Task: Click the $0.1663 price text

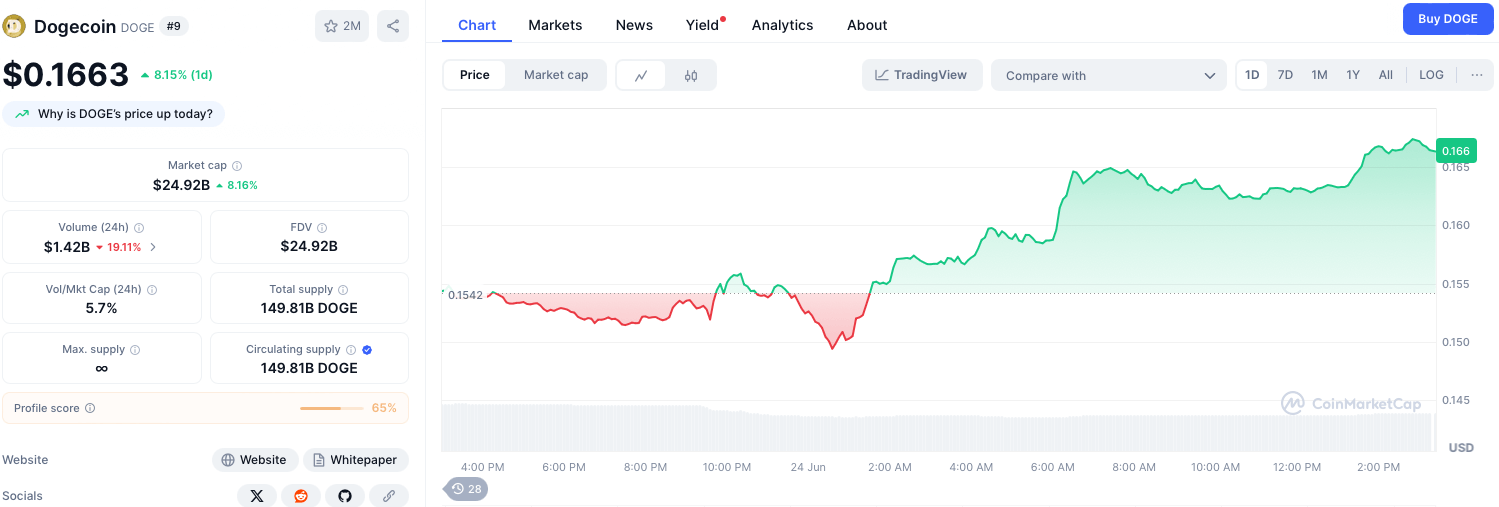Action: (x=66, y=74)
